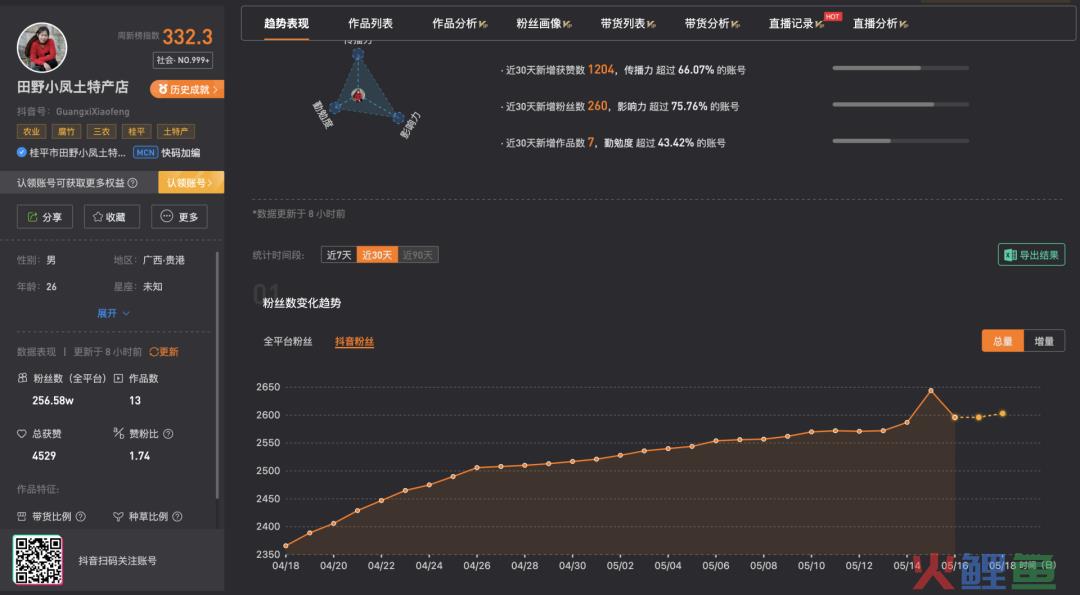The width and height of the screenshot is (1080, 595).
Task: Click the 分享 share button
Action: click(44, 217)
